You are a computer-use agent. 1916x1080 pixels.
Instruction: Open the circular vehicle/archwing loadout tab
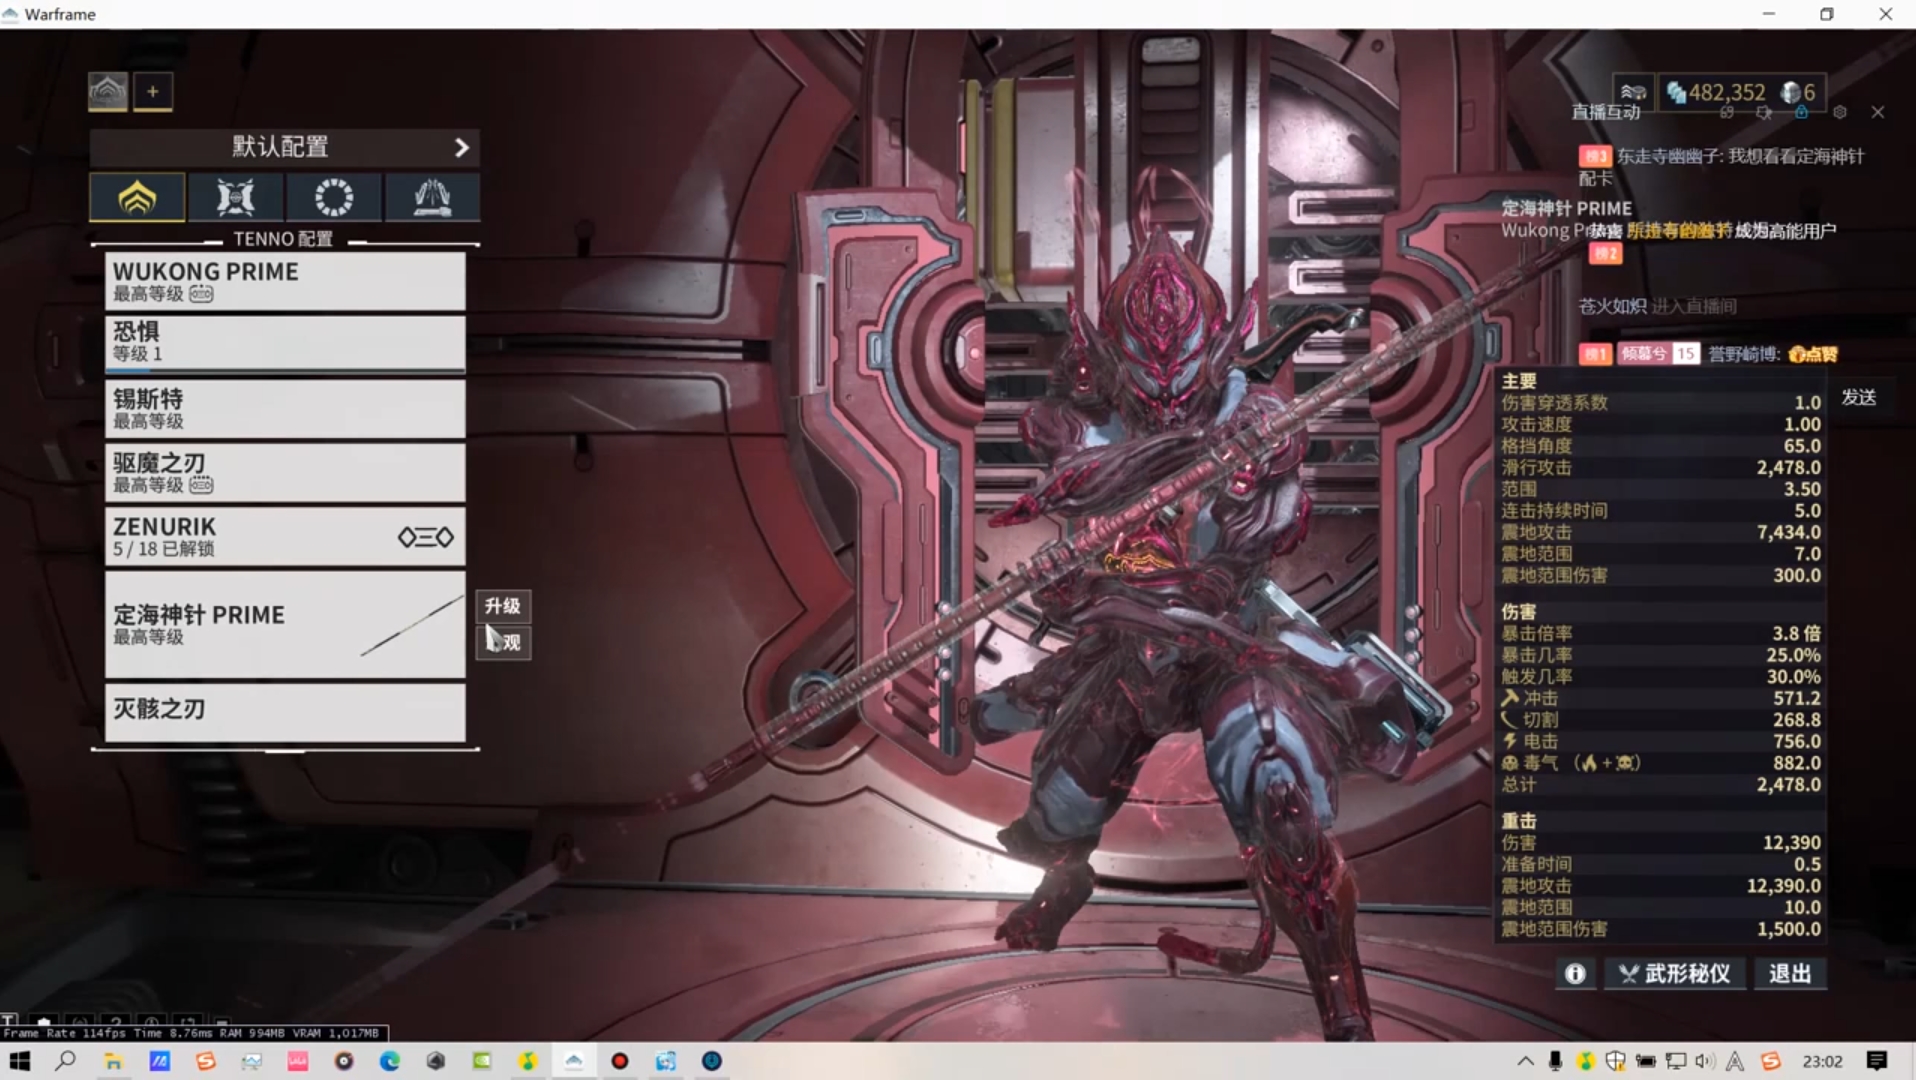(333, 197)
